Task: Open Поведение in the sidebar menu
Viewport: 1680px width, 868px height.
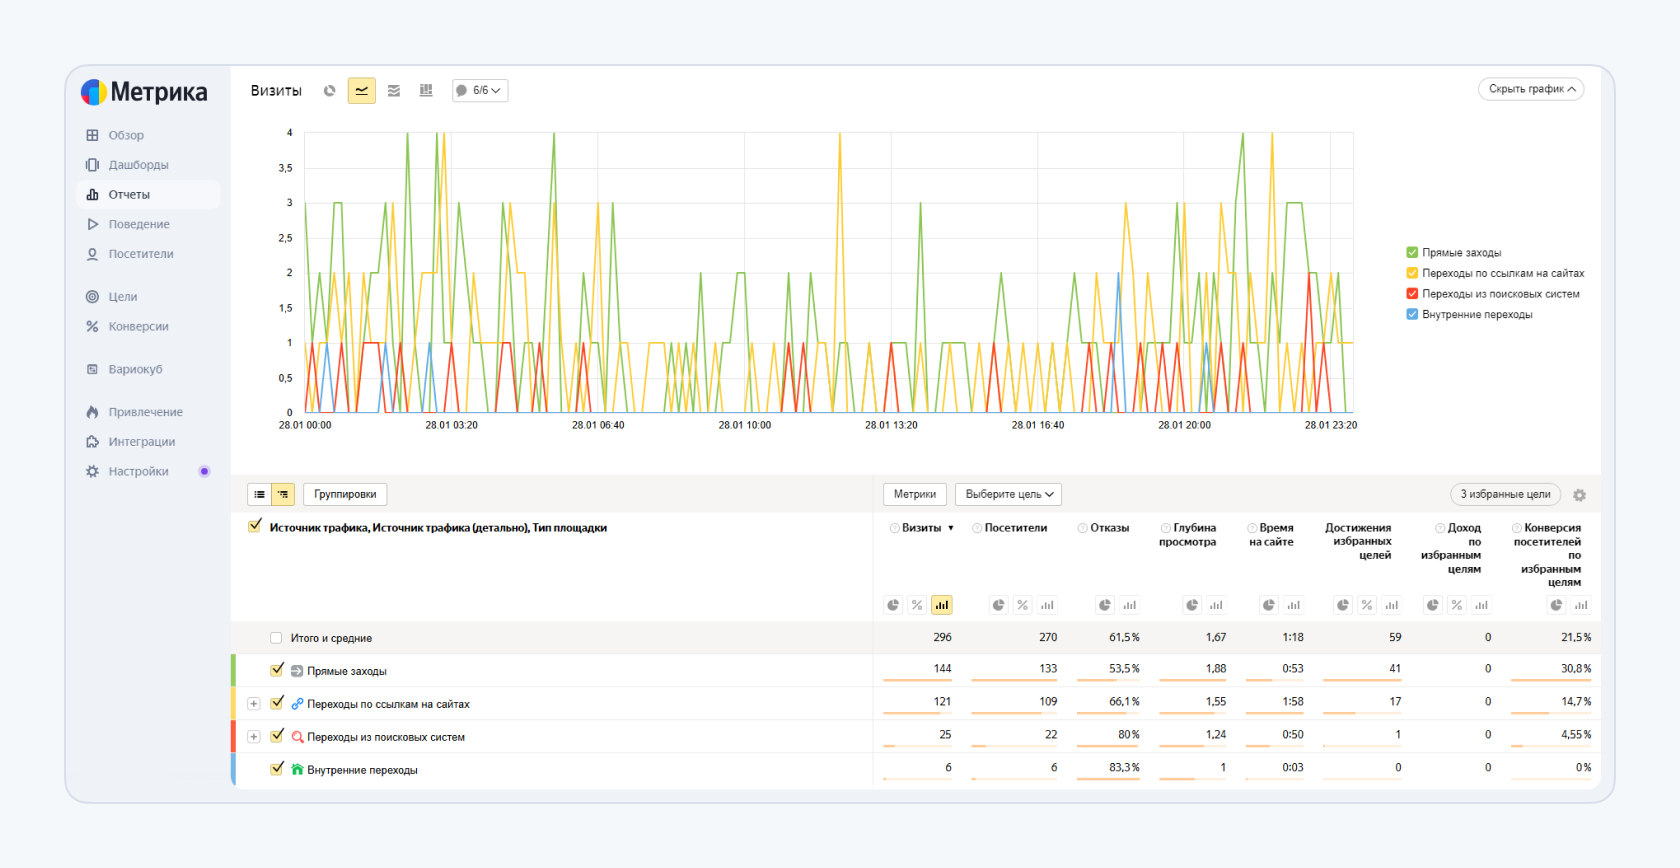Action: pyautogui.click(x=139, y=224)
